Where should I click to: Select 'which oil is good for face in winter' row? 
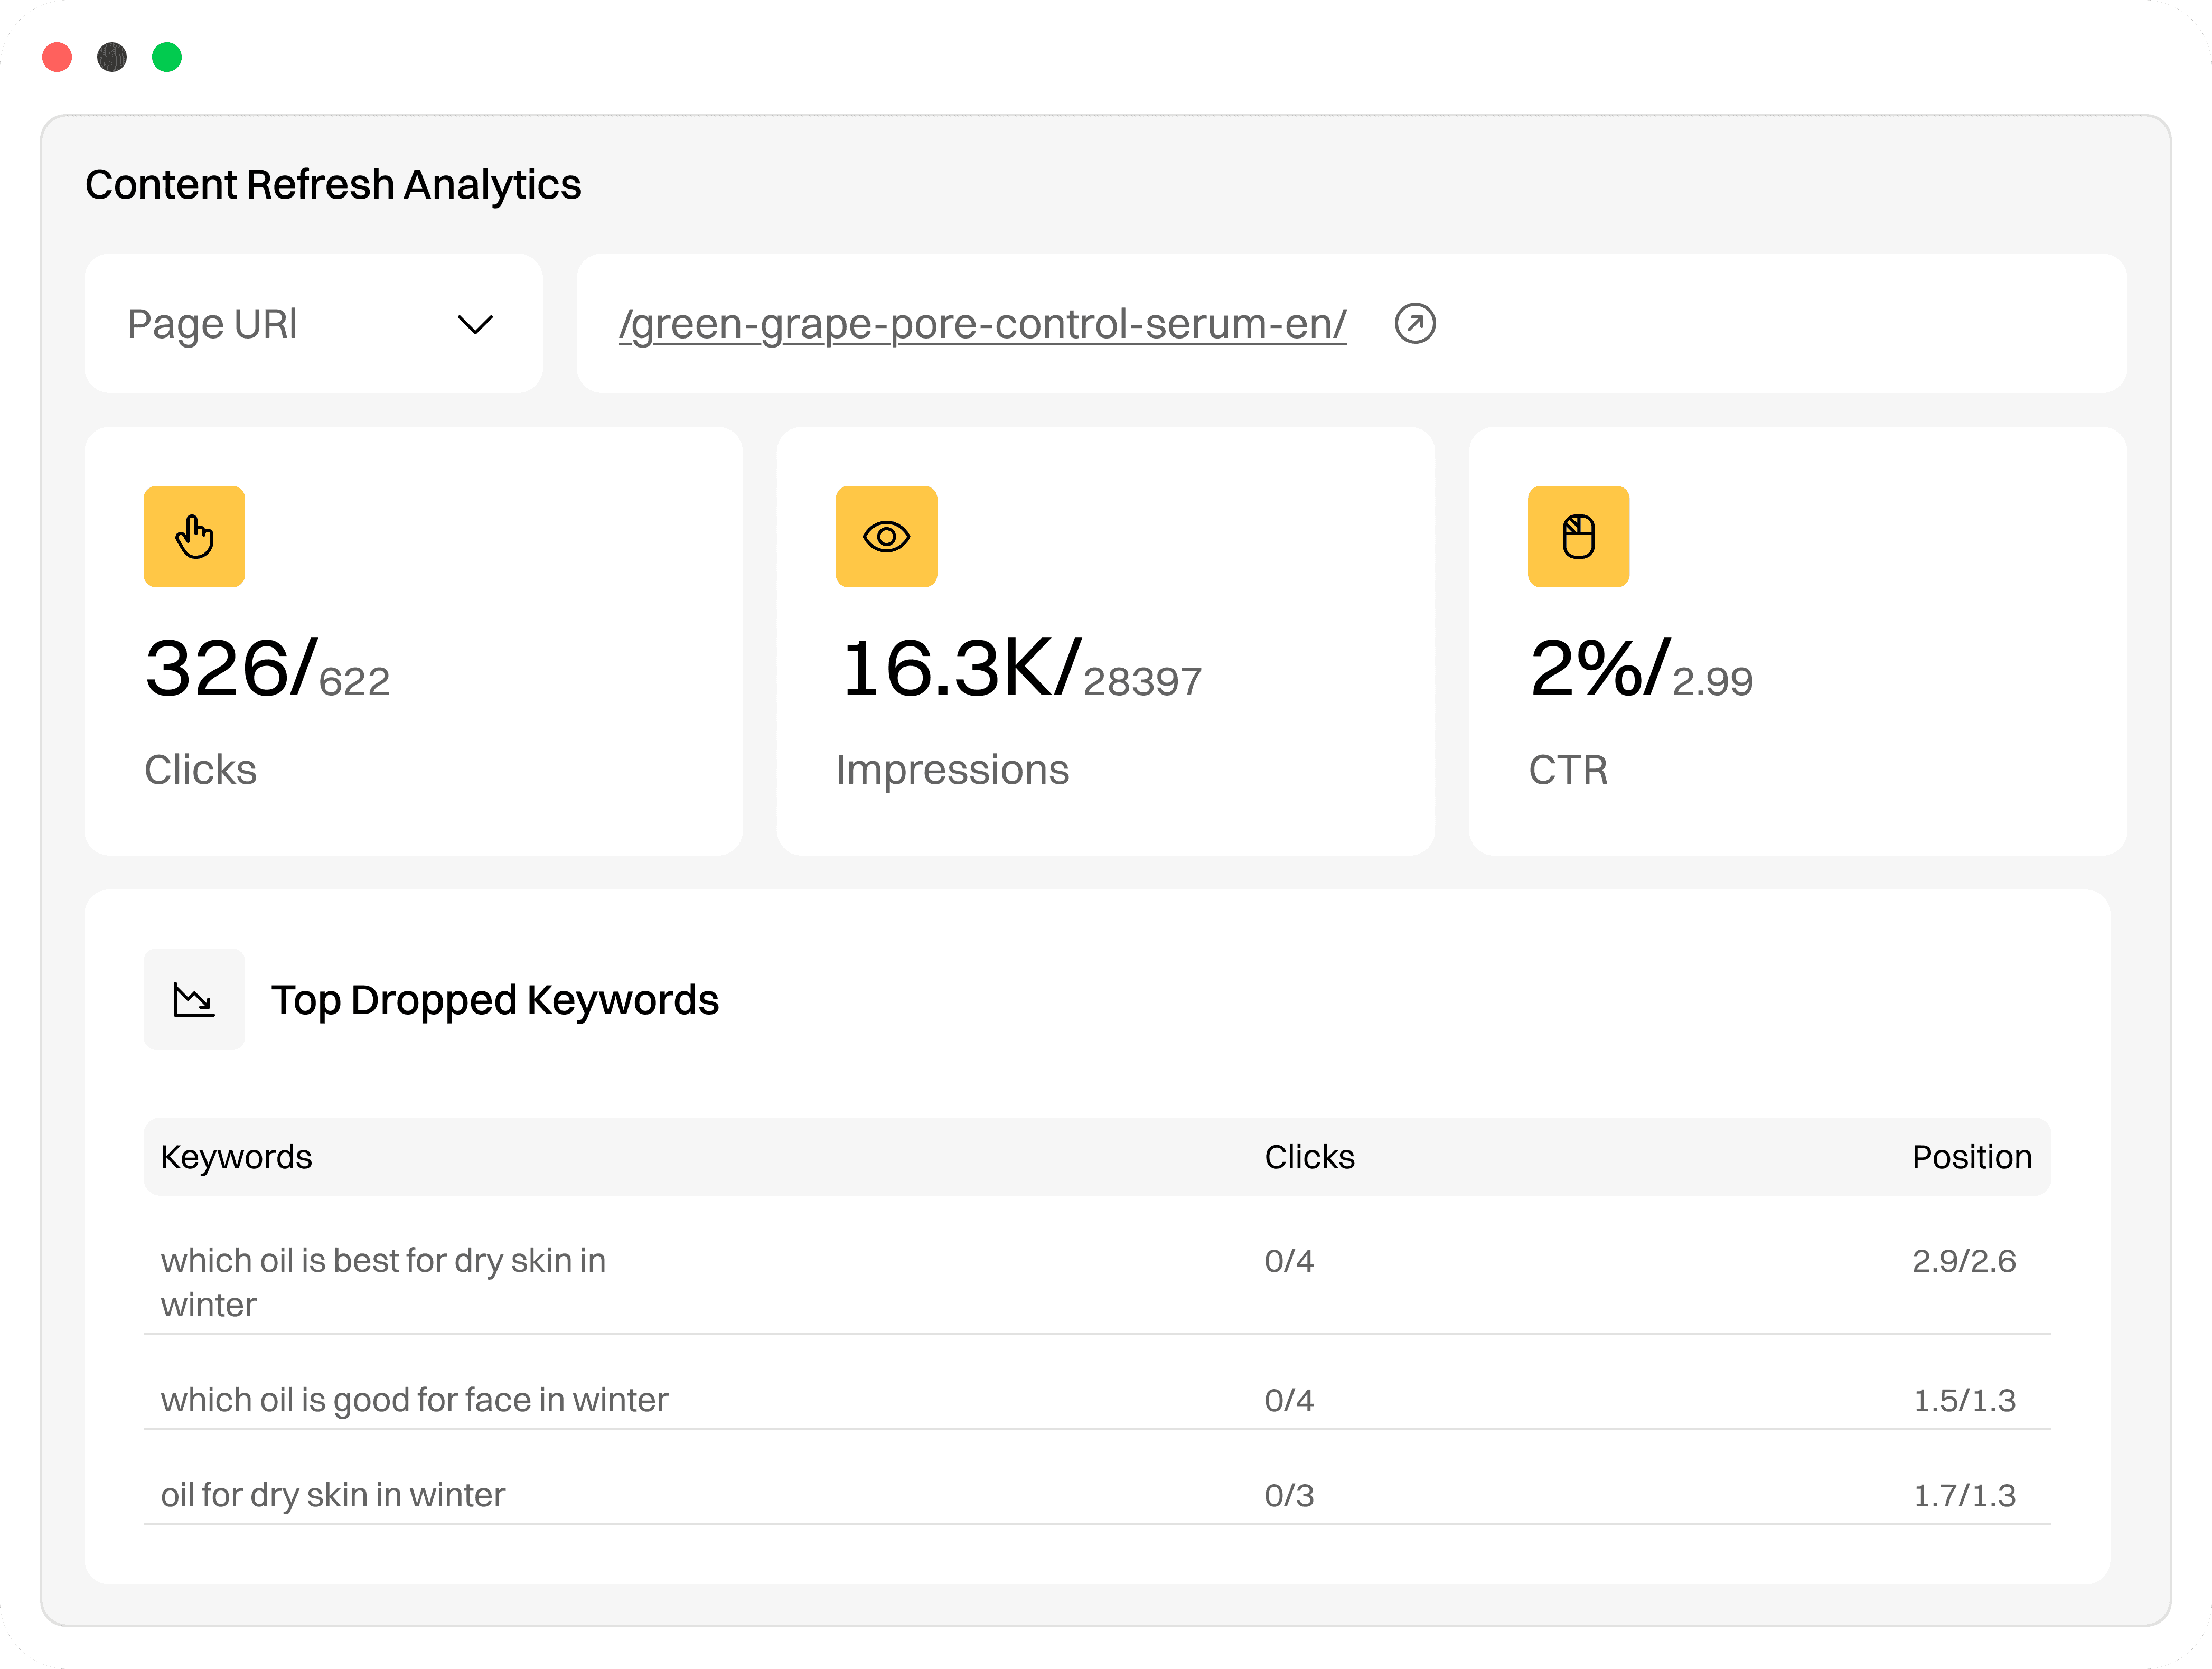(x=414, y=1400)
